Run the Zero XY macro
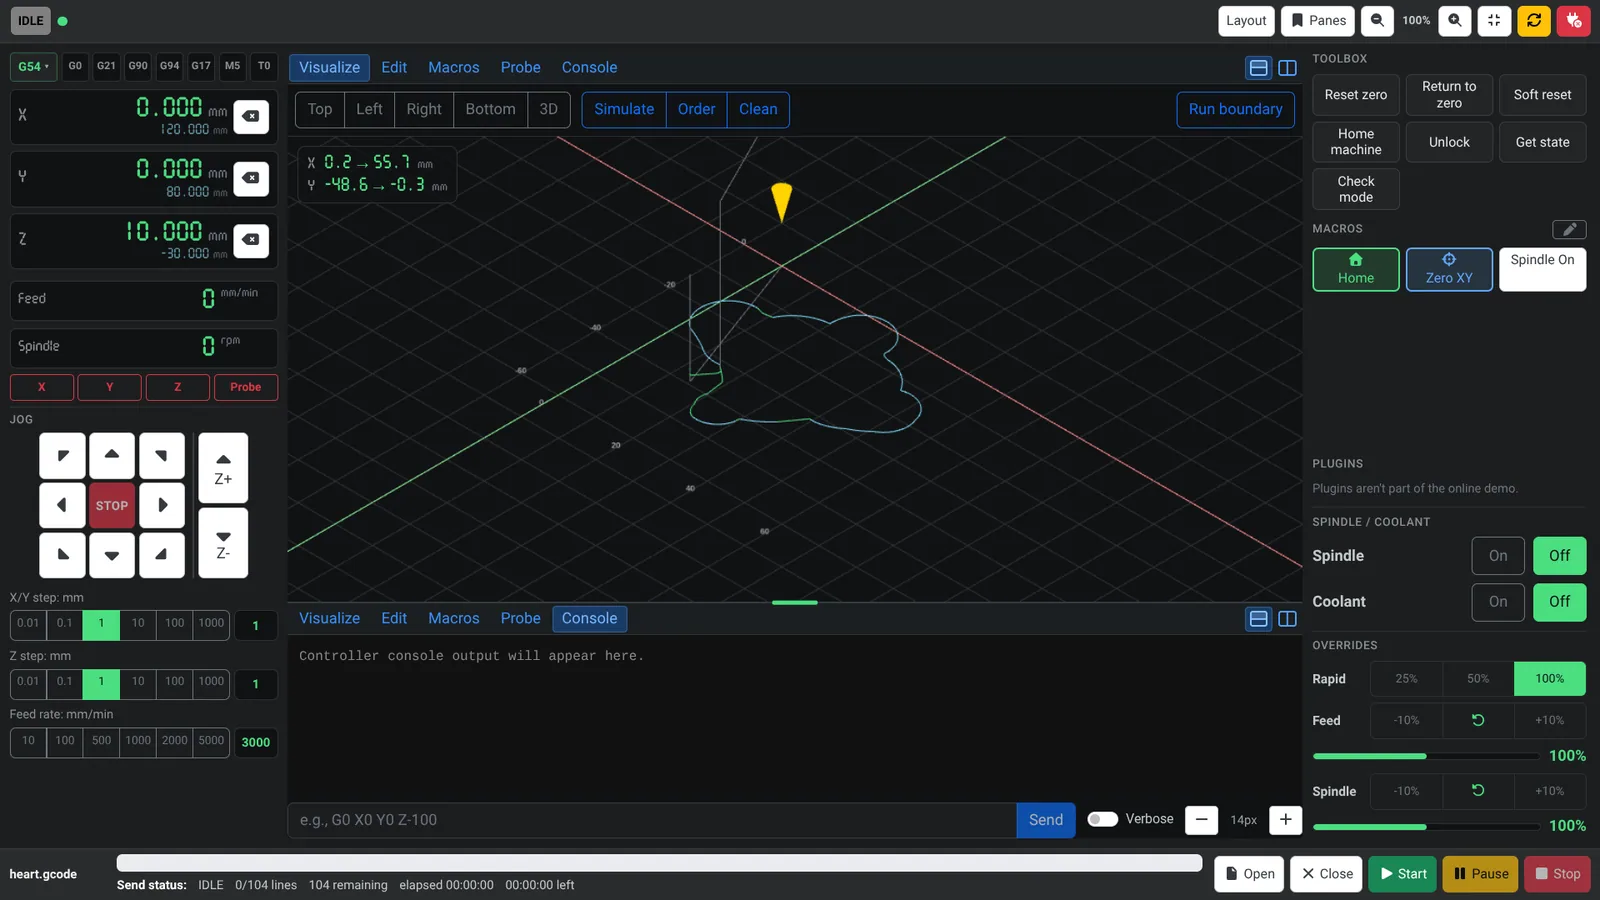The image size is (1600, 900). click(x=1449, y=269)
